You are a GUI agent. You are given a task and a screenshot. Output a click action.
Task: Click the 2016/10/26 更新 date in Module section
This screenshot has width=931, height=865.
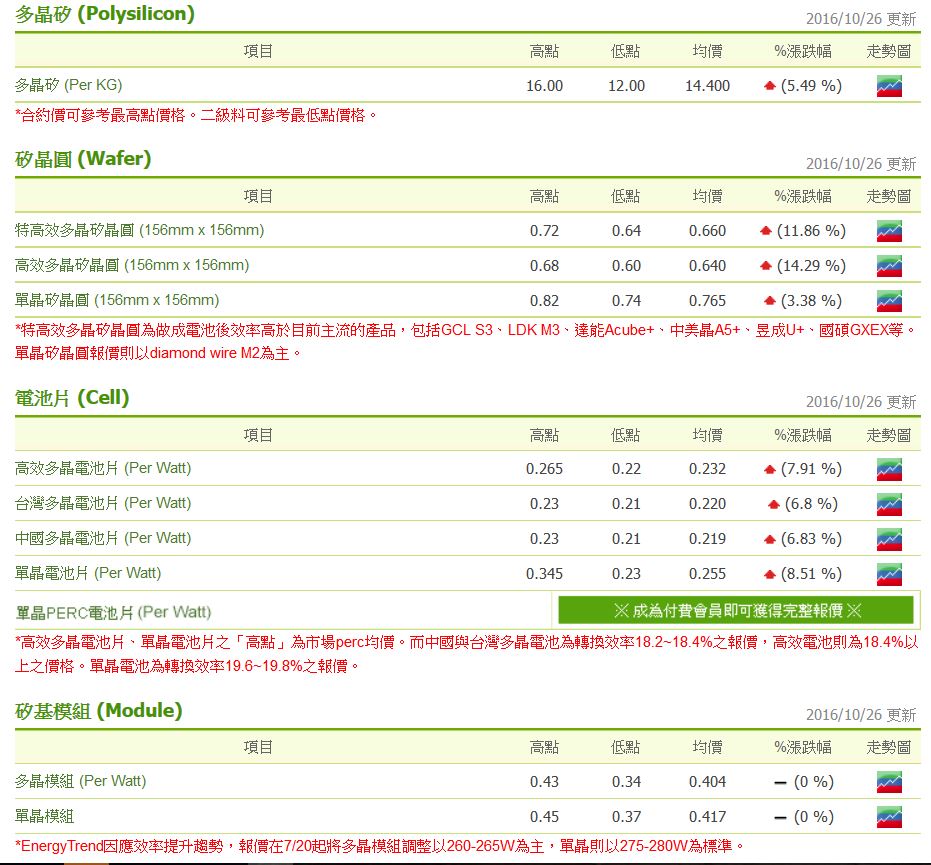(x=861, y=715)
